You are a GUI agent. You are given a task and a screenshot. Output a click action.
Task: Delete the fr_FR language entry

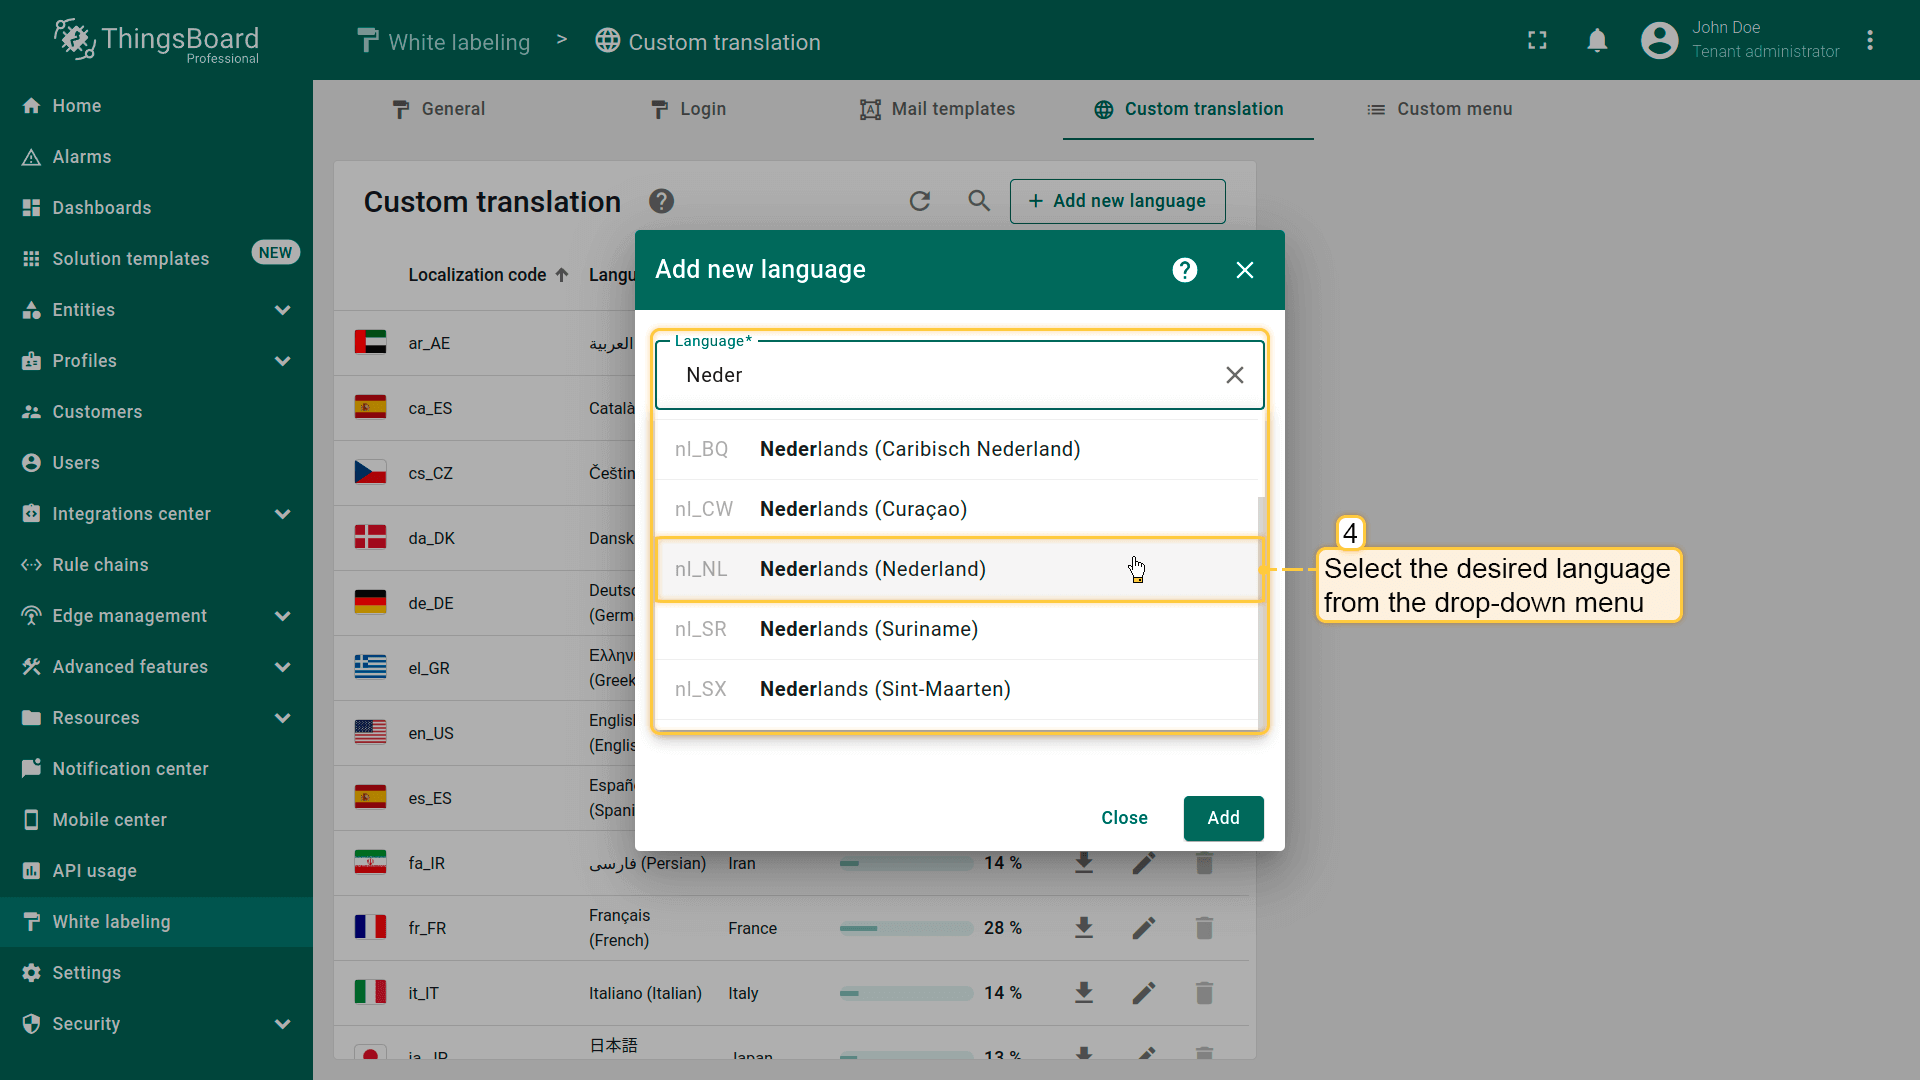1204,928
